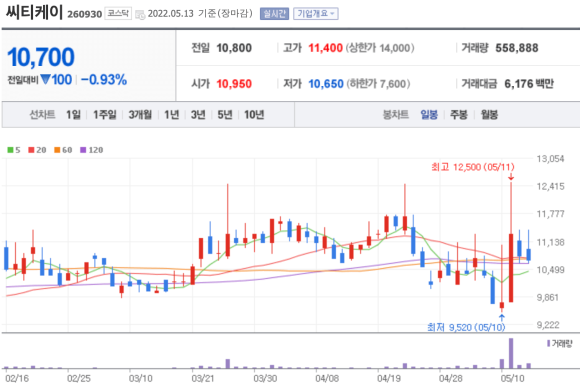Open the 기업개요 dropdown

point(316,14)
